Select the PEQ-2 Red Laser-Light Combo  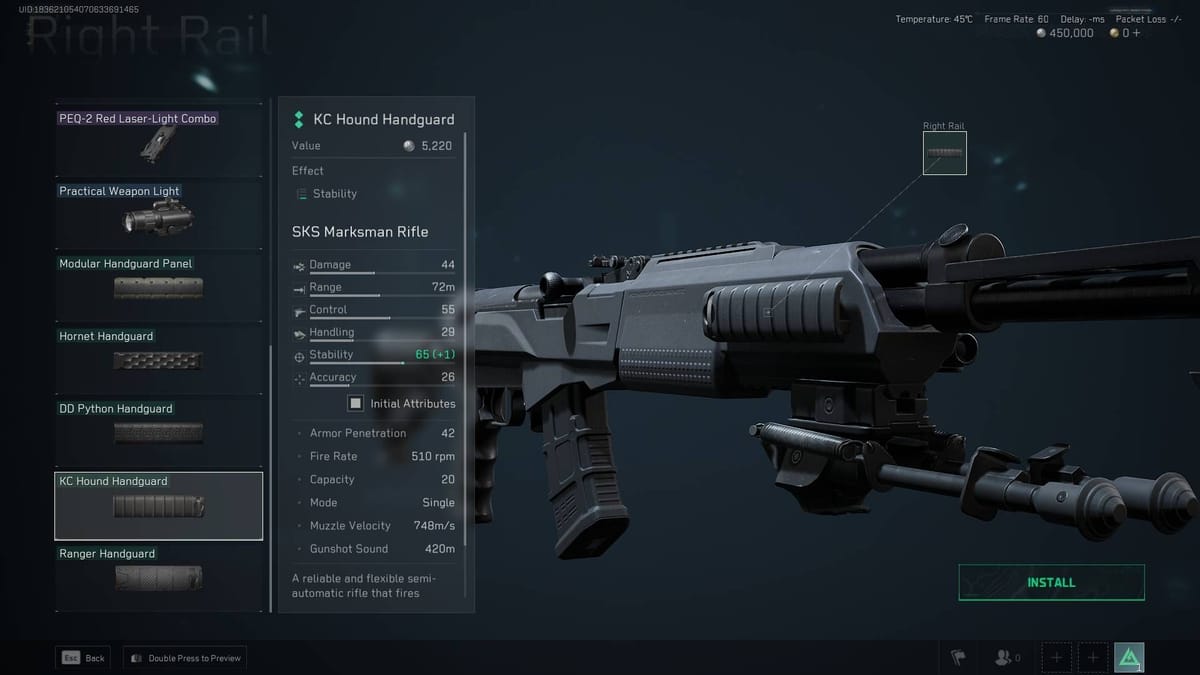pos(158,138)
